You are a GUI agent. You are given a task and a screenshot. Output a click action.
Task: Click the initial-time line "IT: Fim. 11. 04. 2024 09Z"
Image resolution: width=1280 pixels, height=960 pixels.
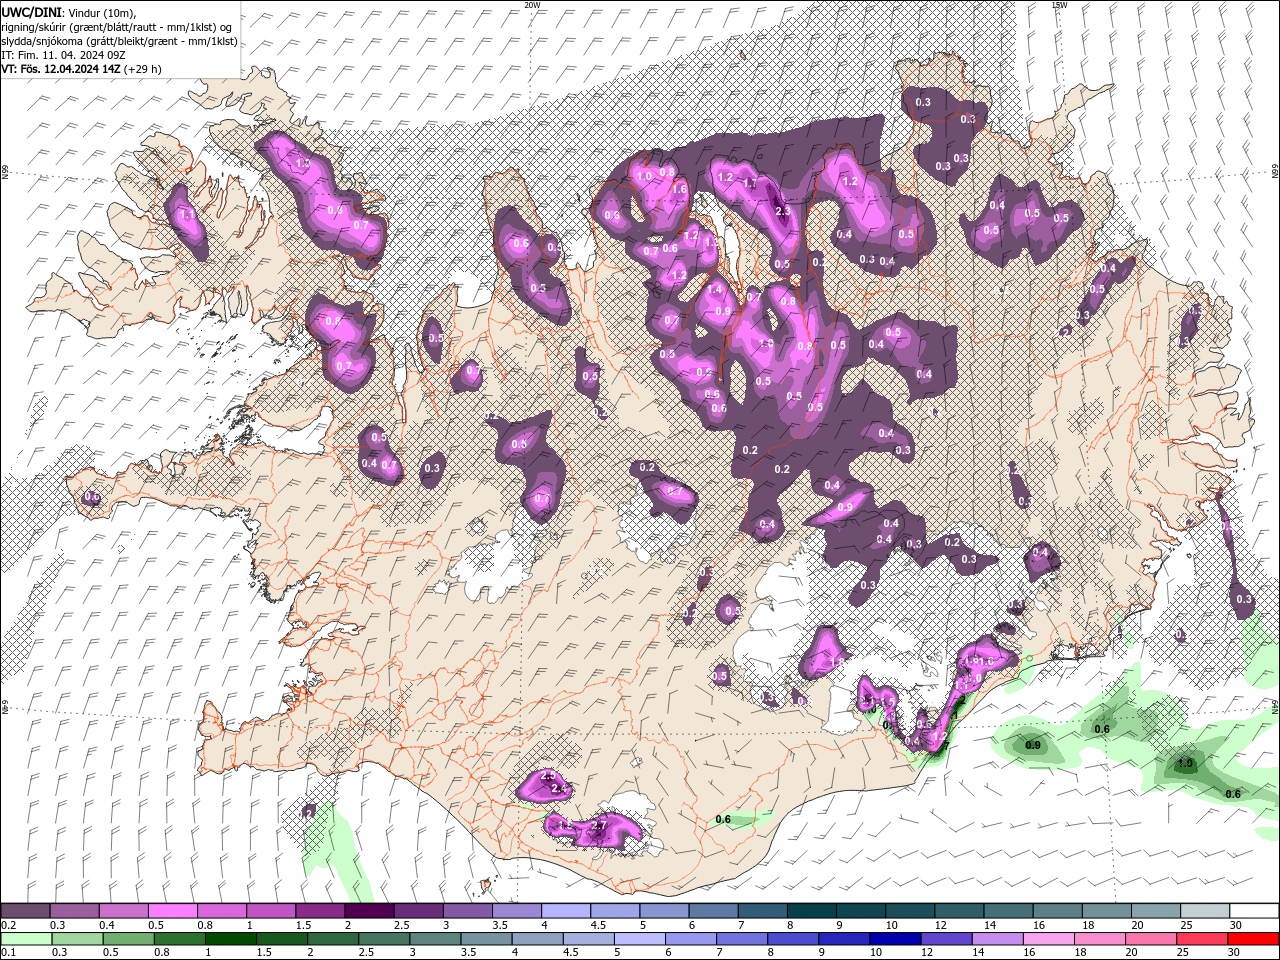coord(62,55)
